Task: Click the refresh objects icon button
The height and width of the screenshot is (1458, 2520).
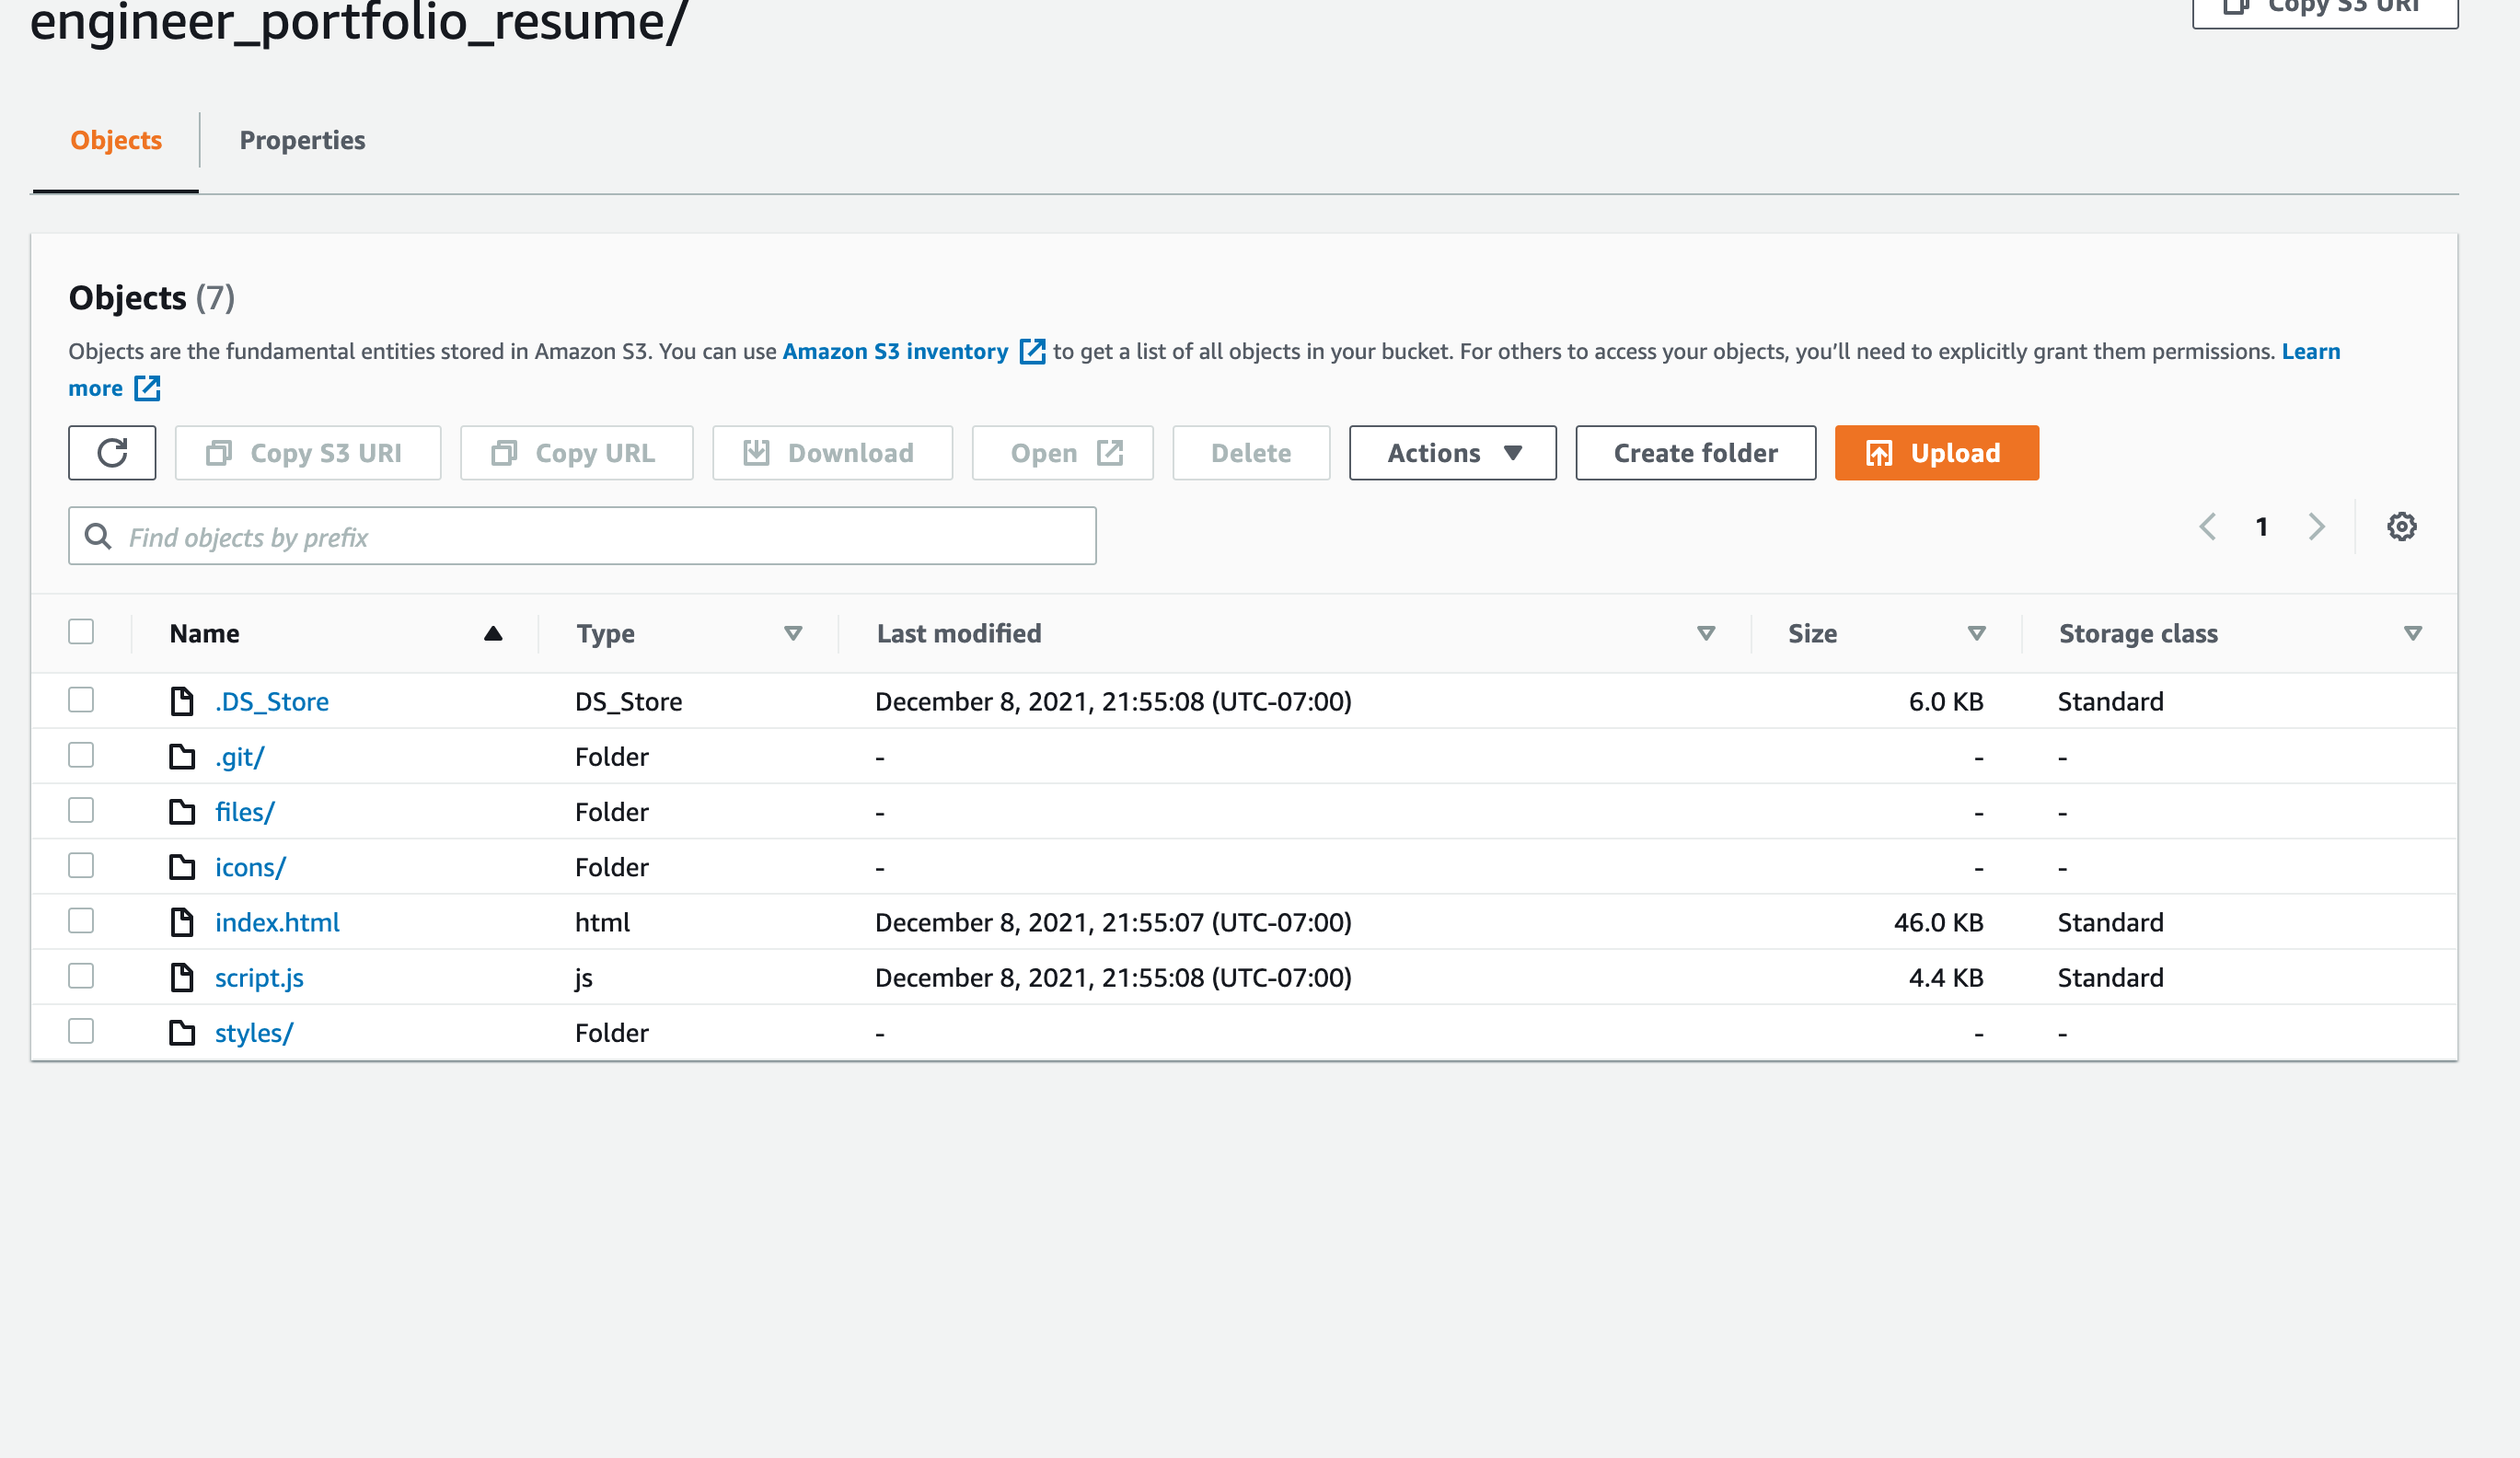Action: (112, 453)
